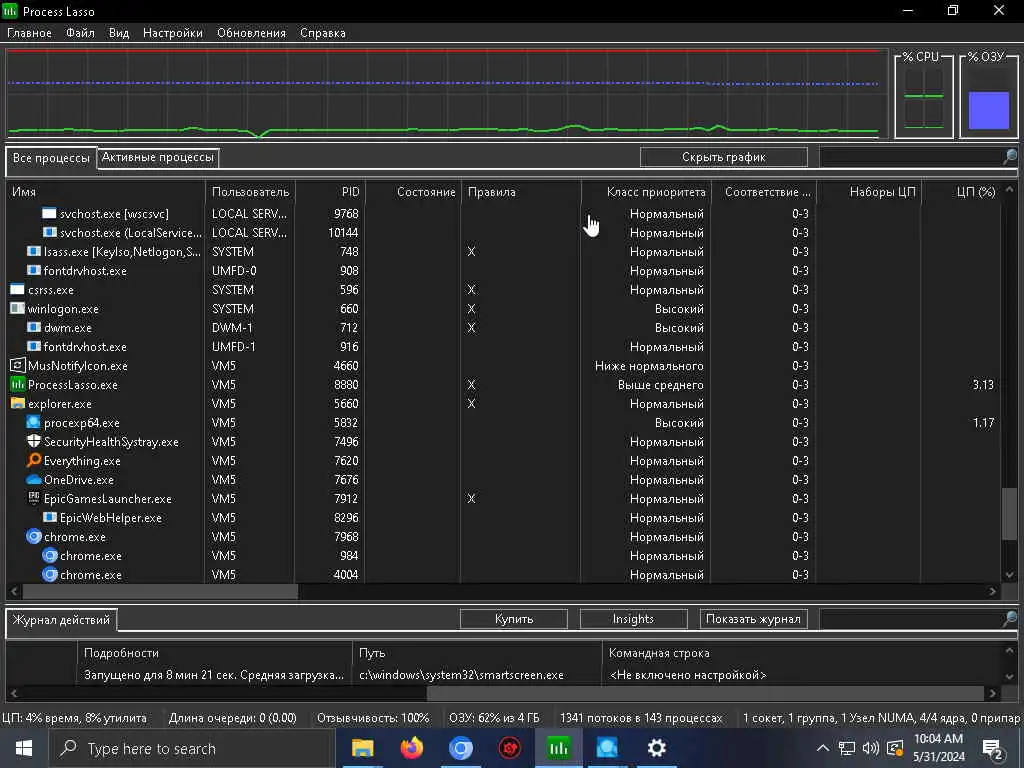Image resolution: width=1024 pixels, height=768 pixels.
Task: Click the OneDrive.exe cloud icon
Action: pyautogui.click(x=33, y=479)
